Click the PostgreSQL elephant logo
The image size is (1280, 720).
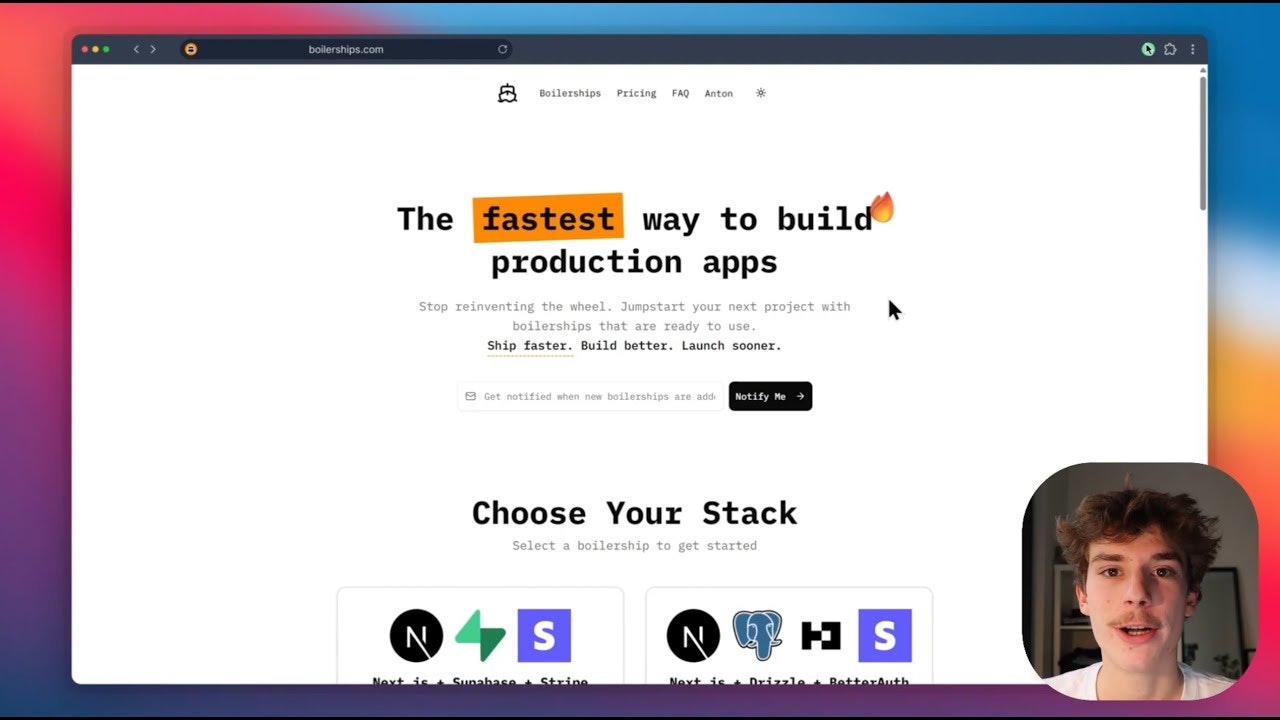(757, 635)
